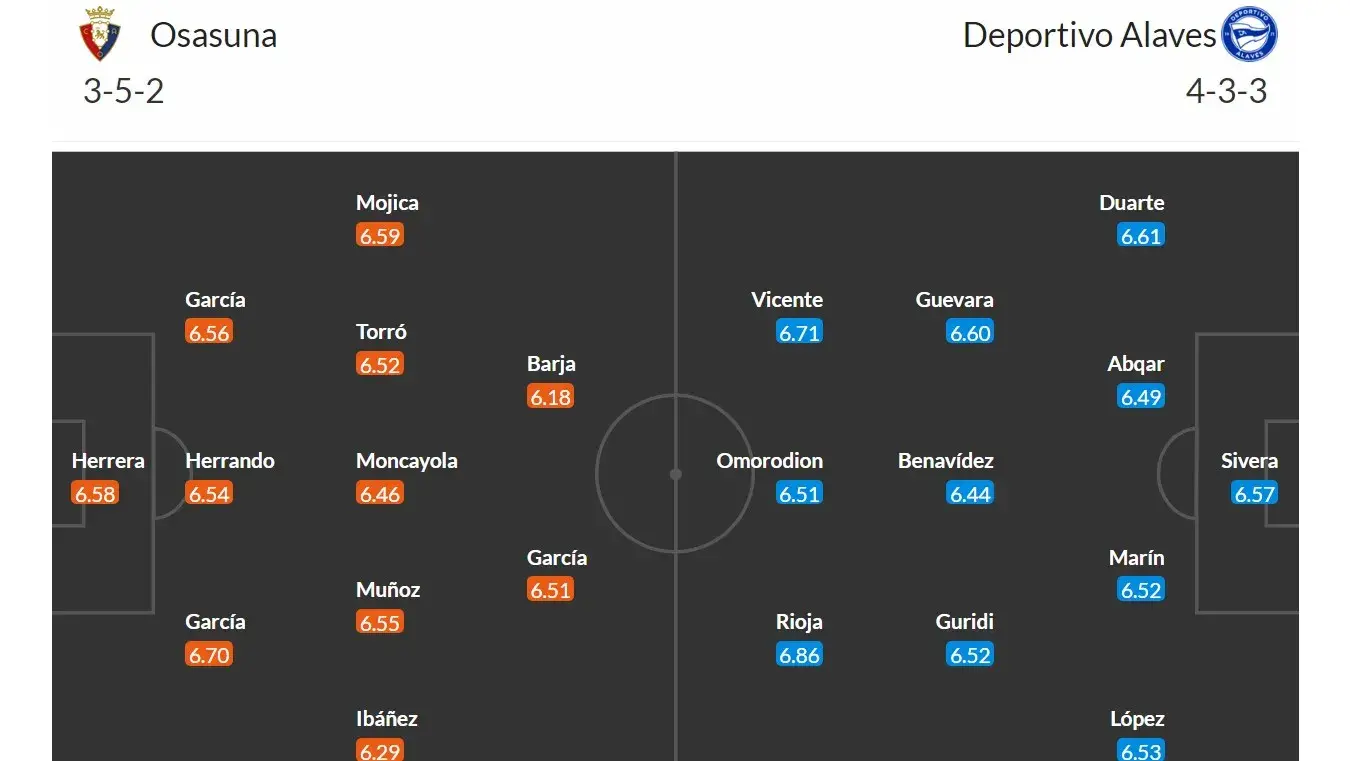Screen dimensions: 1350x761
Task: Click Ibáñez's 6.29 rating badge
Action: click(380, 751)
